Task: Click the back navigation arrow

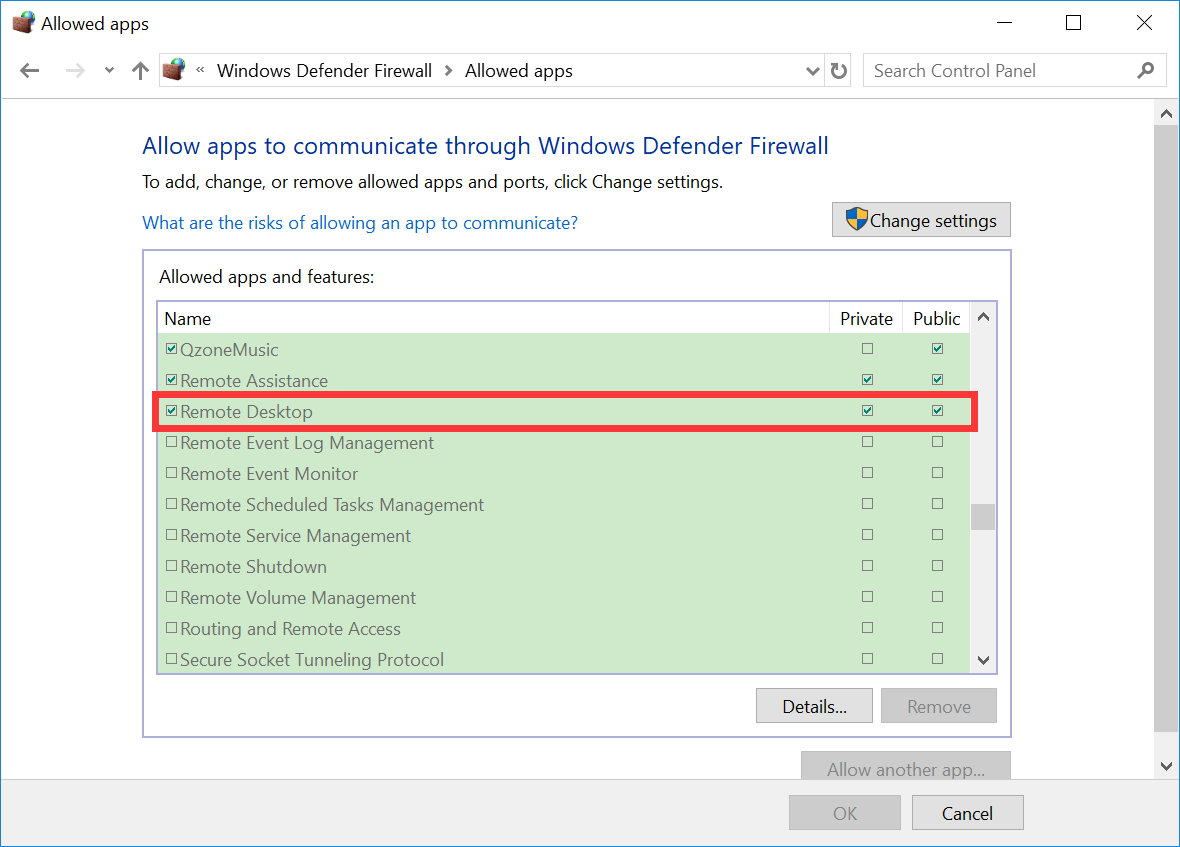Action: (x=29, y=70)
